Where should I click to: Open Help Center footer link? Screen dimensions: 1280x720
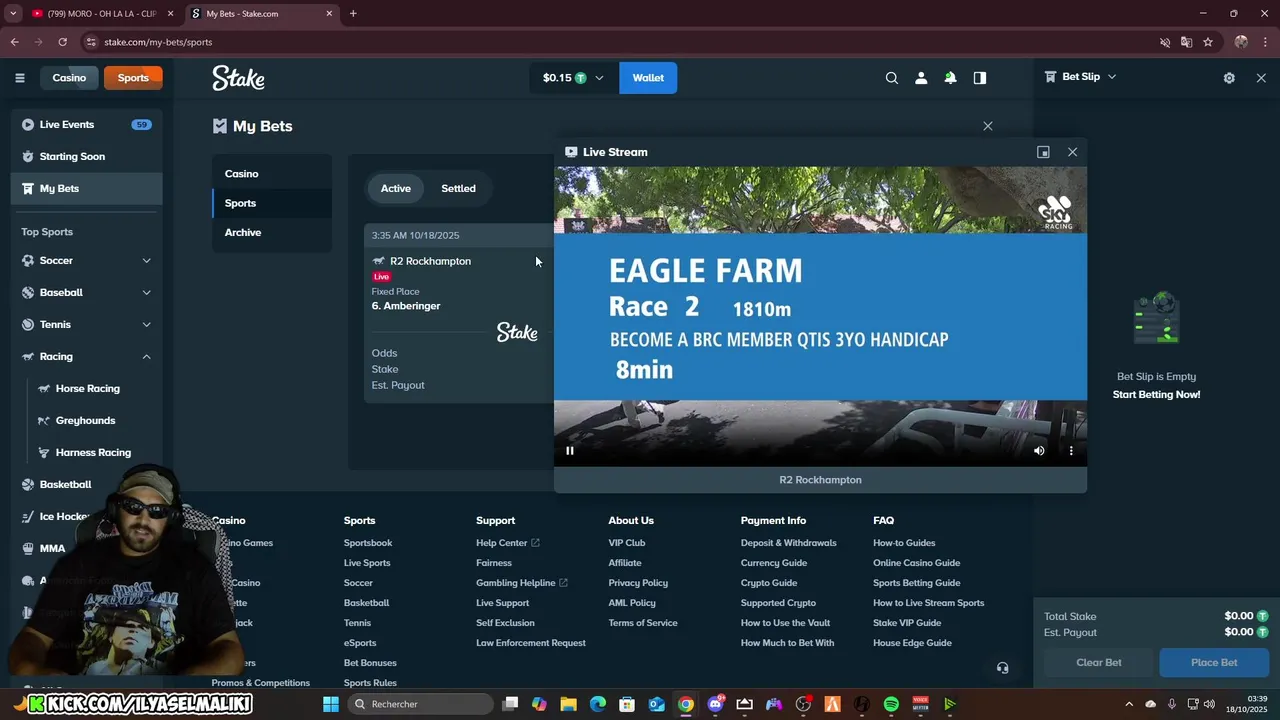click(507, 543)
